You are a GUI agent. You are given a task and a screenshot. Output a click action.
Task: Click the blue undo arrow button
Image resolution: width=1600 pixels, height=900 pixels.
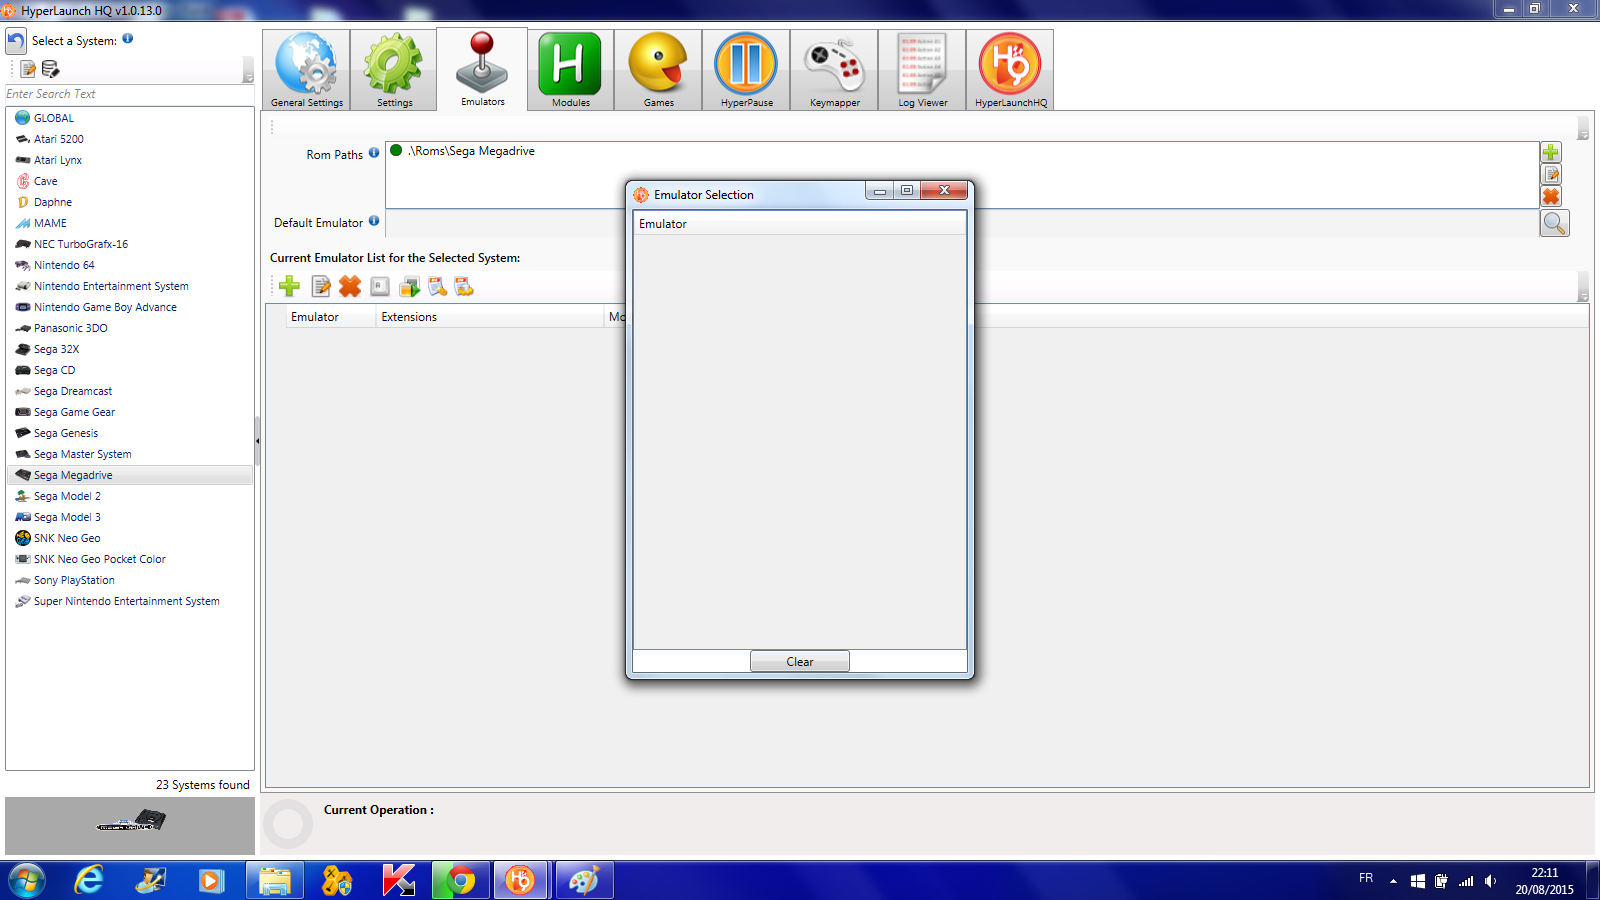16,41
